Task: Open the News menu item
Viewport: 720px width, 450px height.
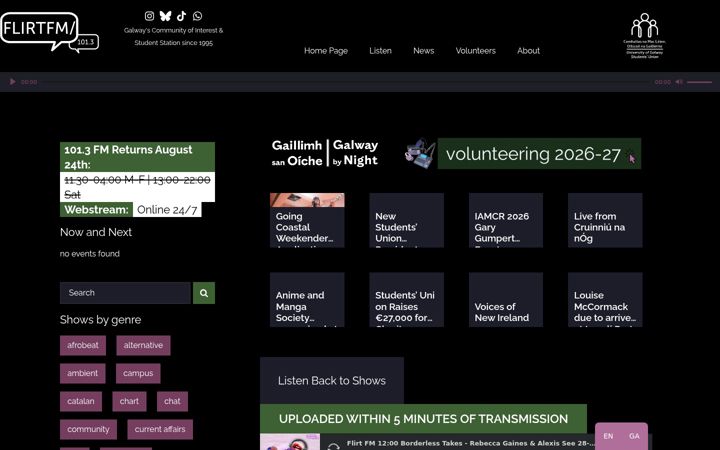Action: (x=424, y=51)
